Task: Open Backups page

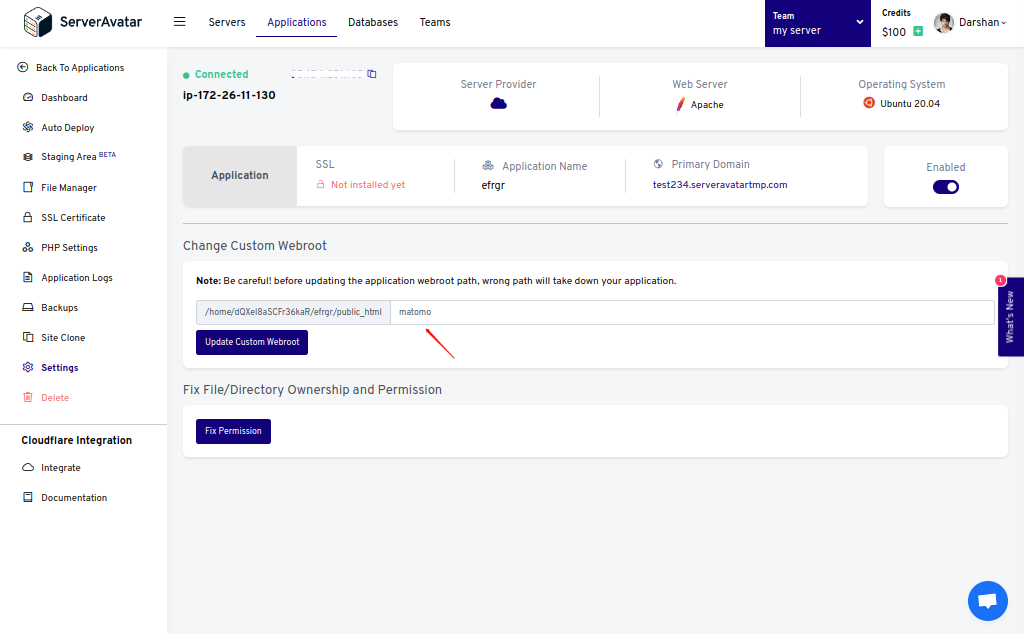Action: click(59, 308)
